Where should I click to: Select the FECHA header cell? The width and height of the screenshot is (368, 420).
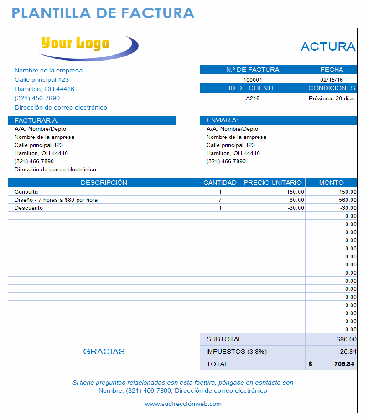(331, 69)
